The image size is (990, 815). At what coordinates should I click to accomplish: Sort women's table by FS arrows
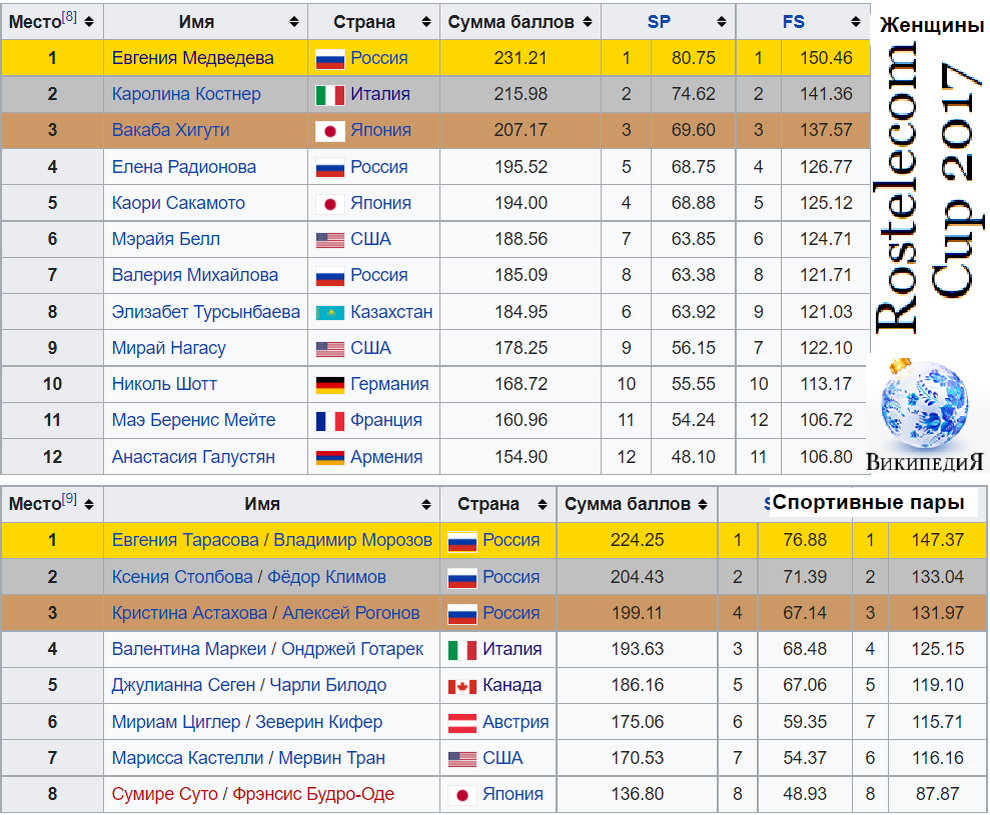(x=856, y=22)
